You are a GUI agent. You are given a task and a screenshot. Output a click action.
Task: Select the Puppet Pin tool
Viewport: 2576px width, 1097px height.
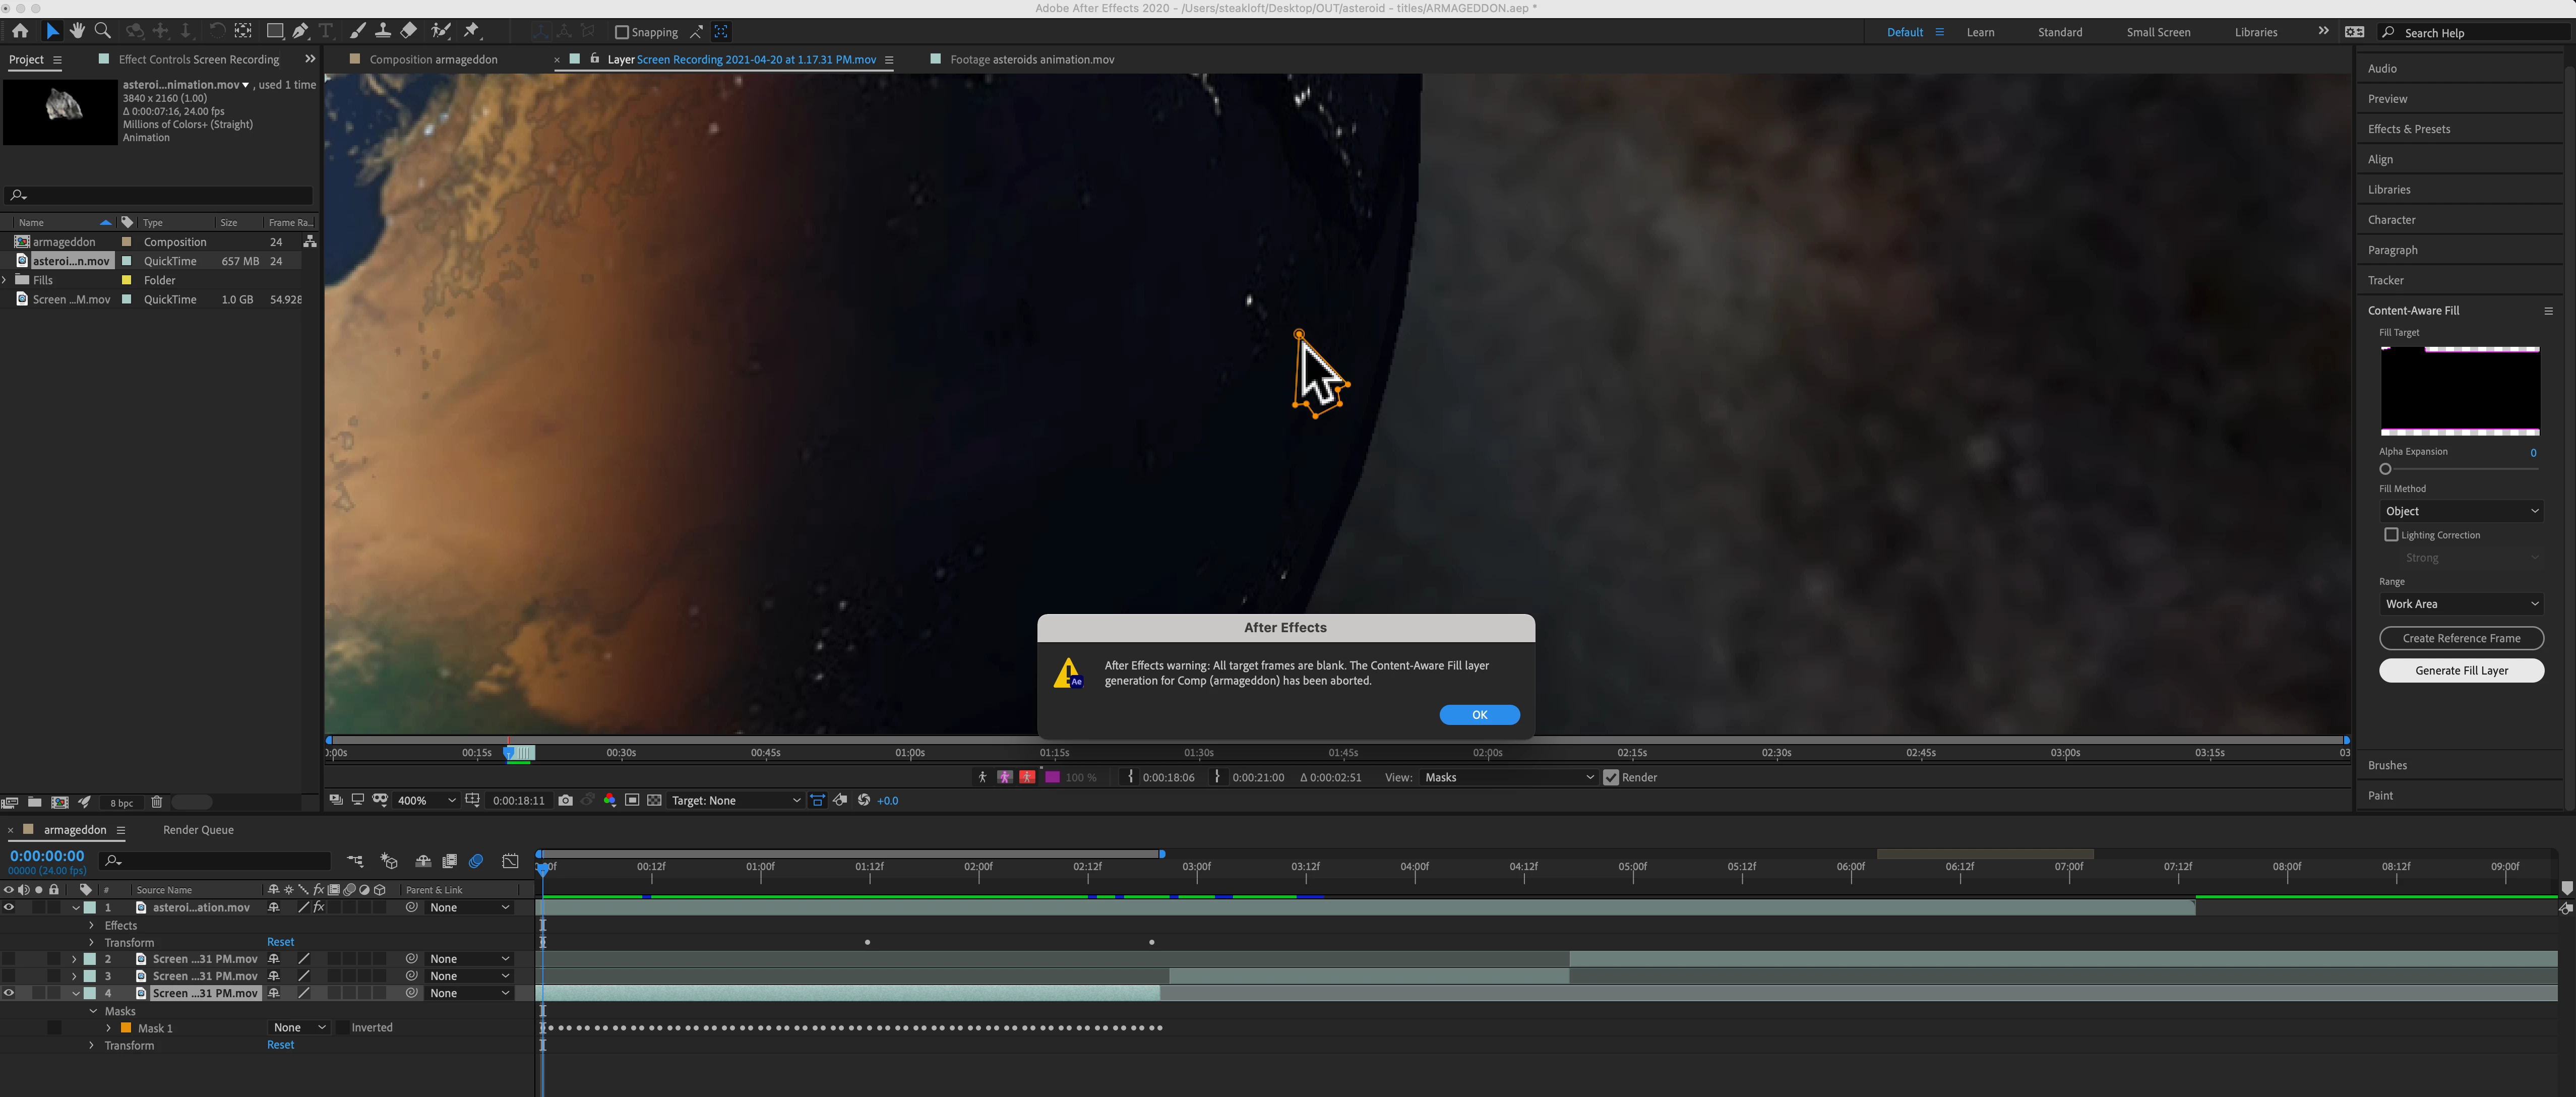(x=472, y=31)
